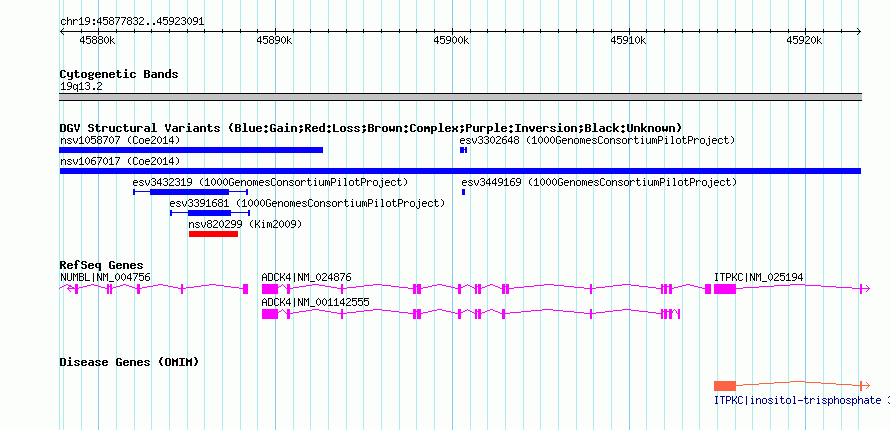Click the 45880k ruler tick label
The height and width of the screenshot is (430, 890).
[x=98, y=40]
